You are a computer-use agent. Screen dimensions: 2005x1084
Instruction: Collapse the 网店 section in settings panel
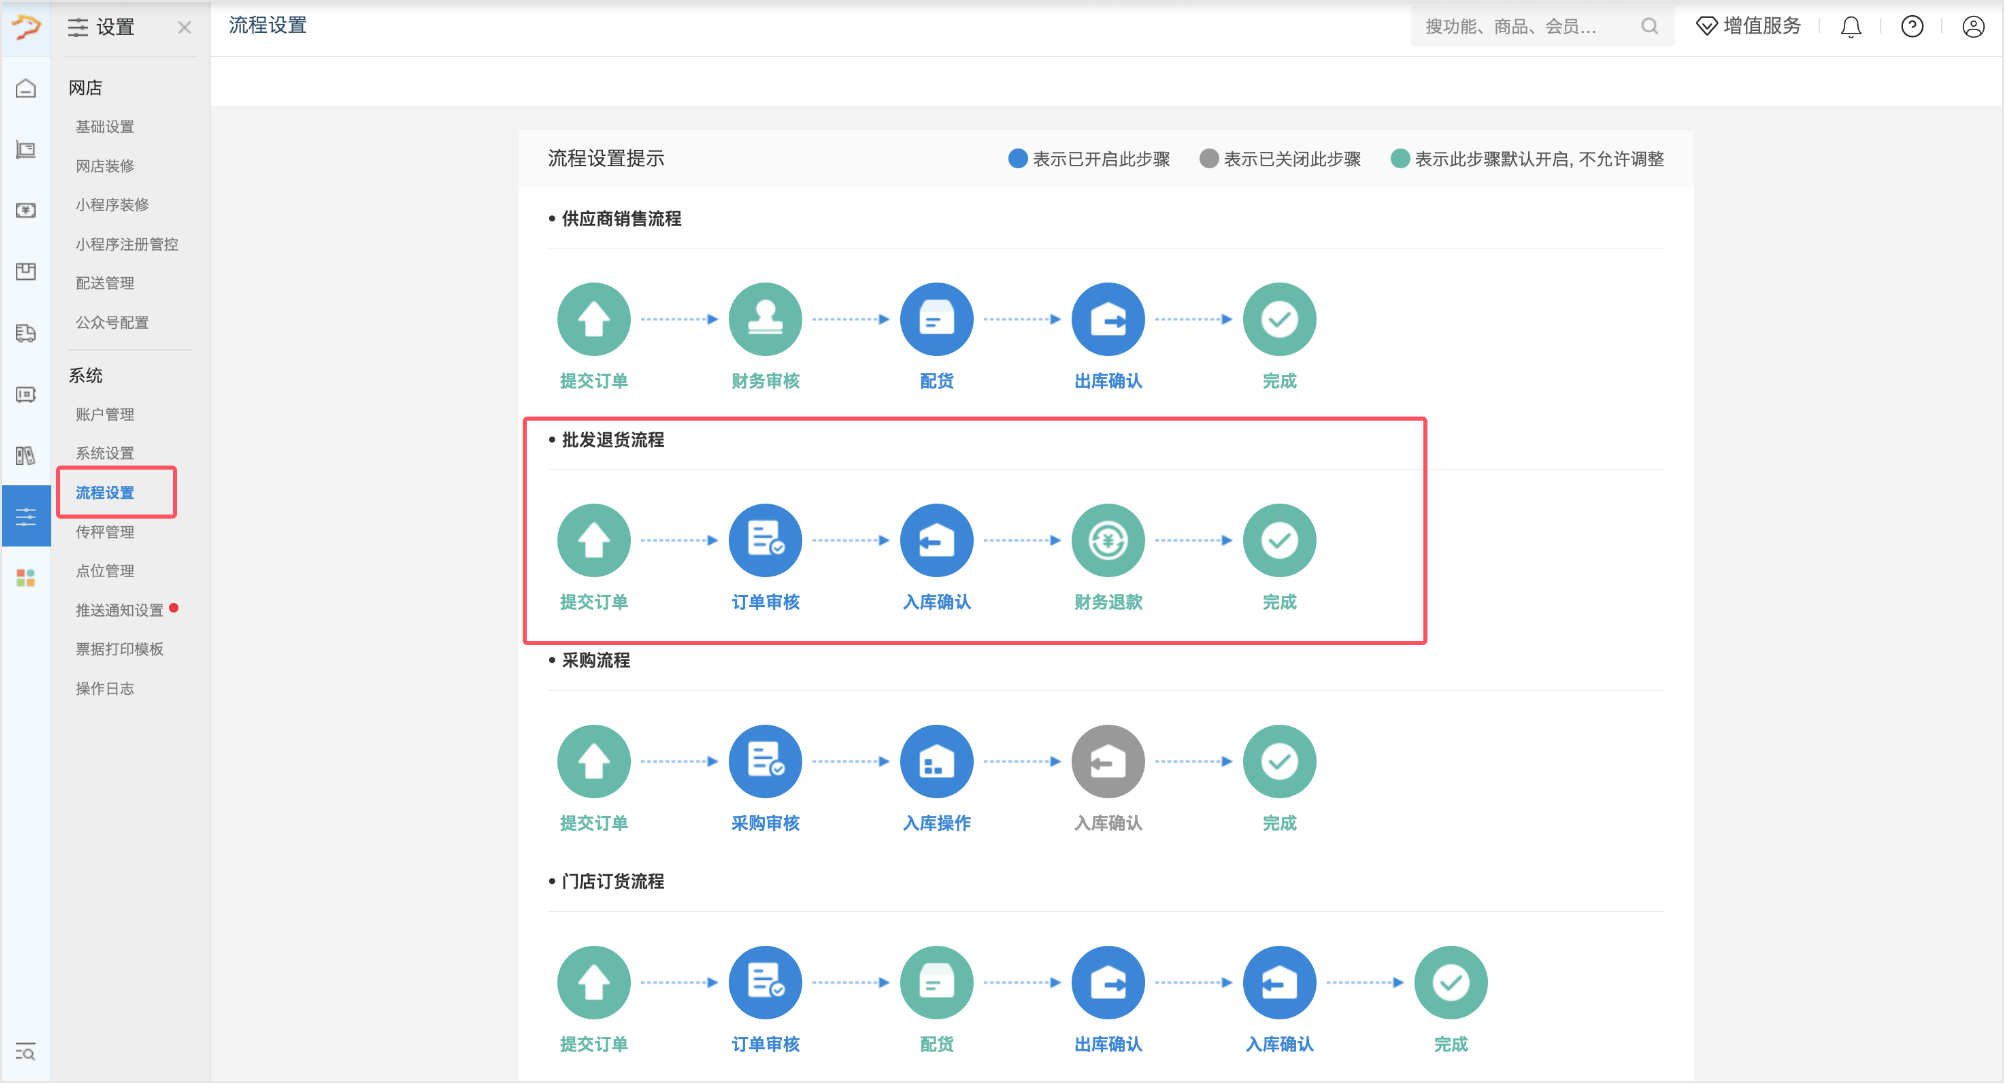coord(84,87)
